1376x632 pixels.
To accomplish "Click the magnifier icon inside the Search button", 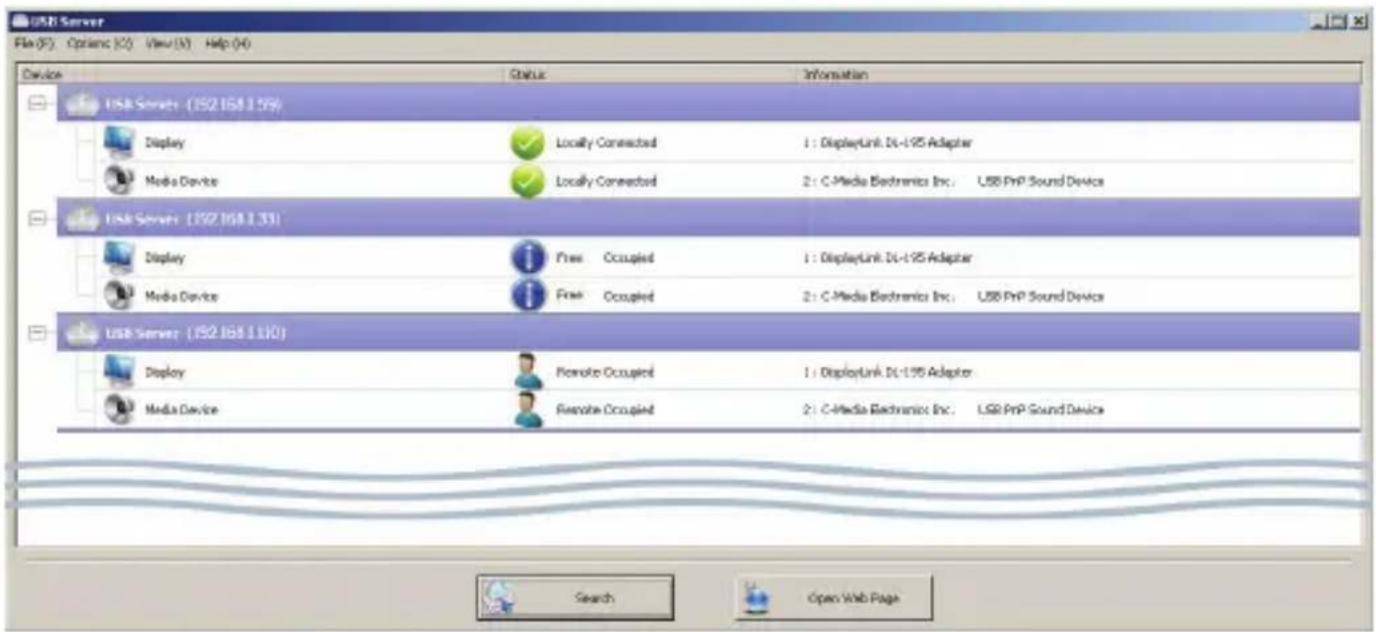I will [497, 597].
